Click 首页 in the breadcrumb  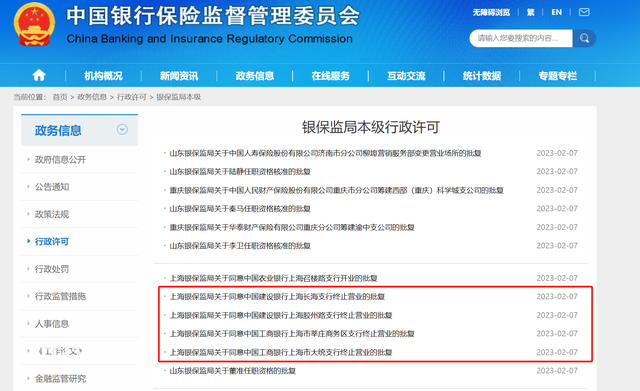coord(60,97)
